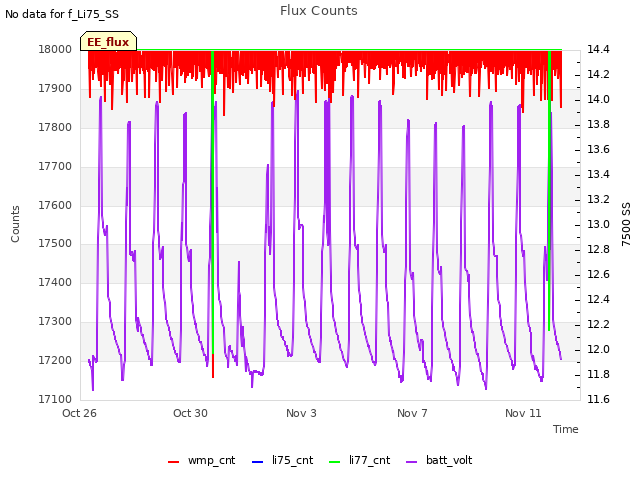
Task: Click the 12.4 right-axis tick label
Action: pos(598,300)
